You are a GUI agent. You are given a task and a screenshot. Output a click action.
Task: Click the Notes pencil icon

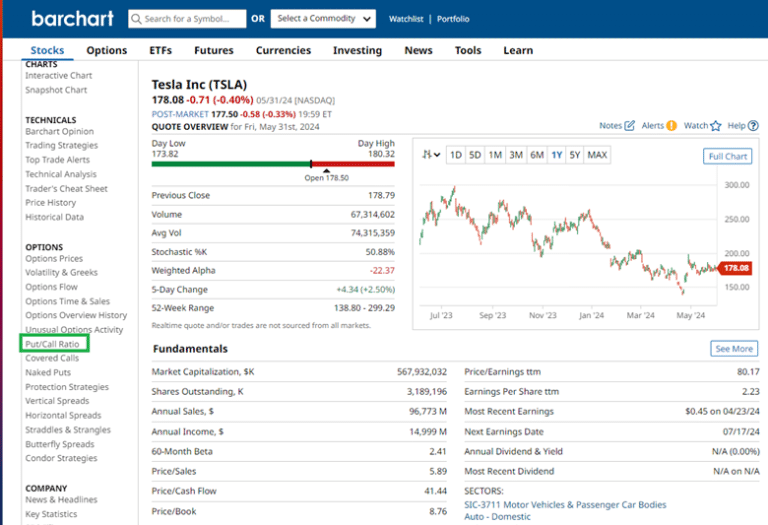(629, 126)
